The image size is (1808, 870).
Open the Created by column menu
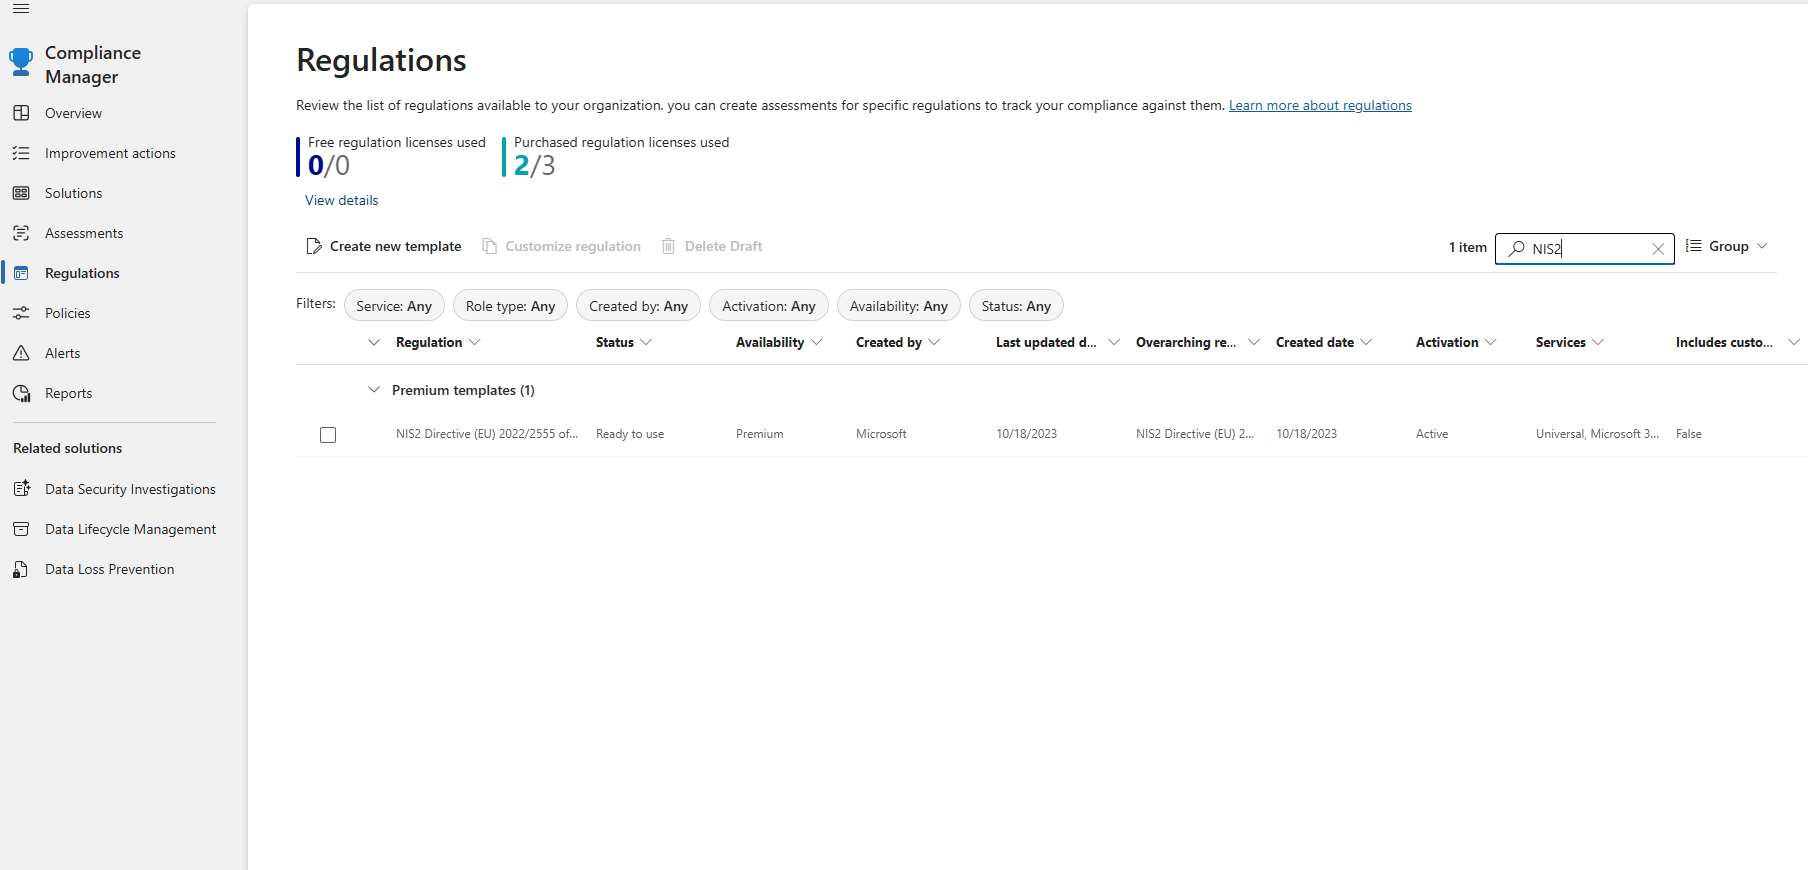(x=934, y=342)
